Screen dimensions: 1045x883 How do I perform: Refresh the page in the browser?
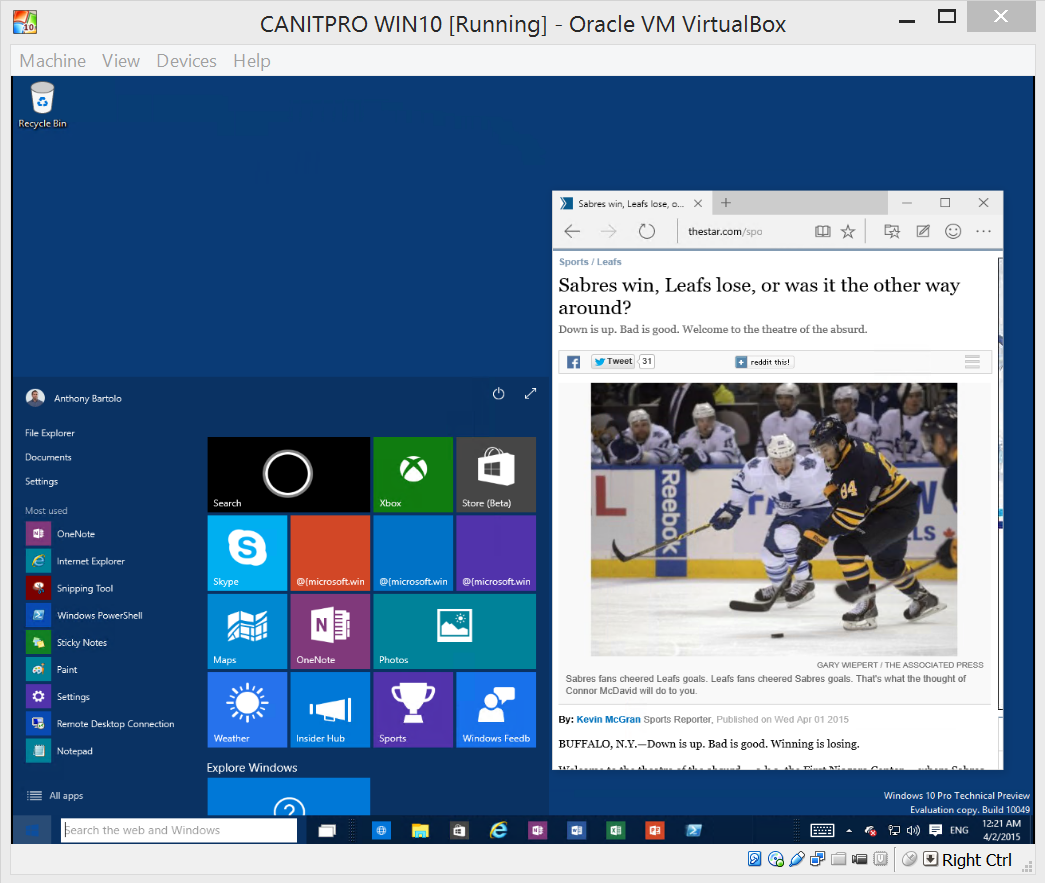(646, 232)
